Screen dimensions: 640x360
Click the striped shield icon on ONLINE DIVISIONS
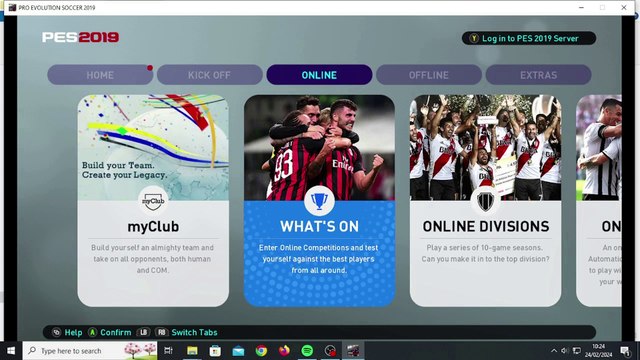coord(485,201)
